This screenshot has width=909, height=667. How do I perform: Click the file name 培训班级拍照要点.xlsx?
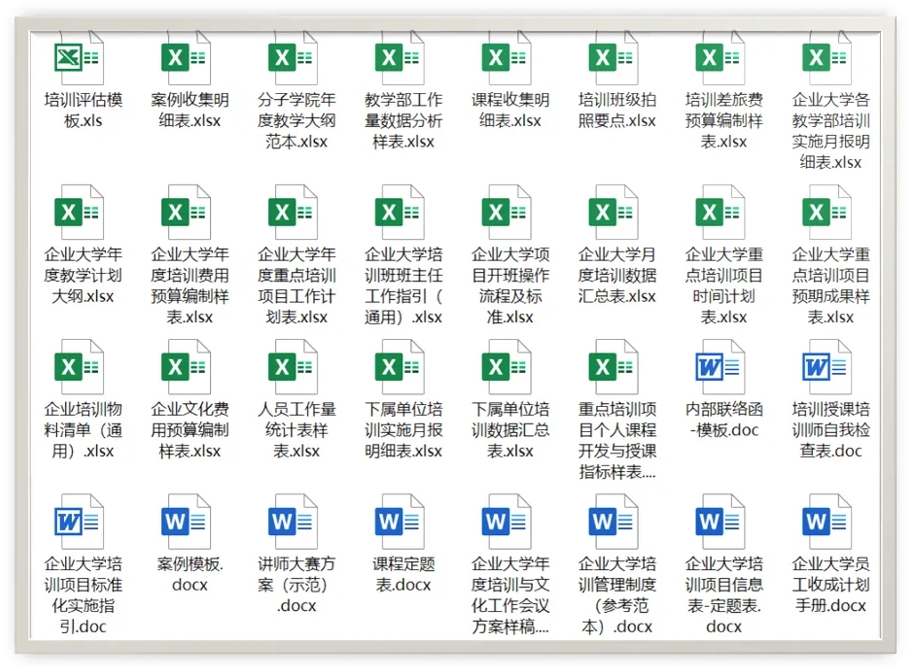tap(617, 110)
